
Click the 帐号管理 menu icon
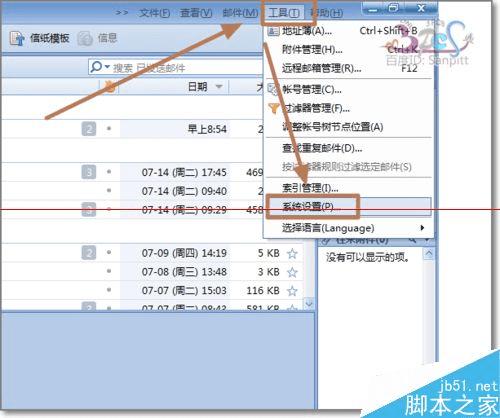click(x=273, y=89)
